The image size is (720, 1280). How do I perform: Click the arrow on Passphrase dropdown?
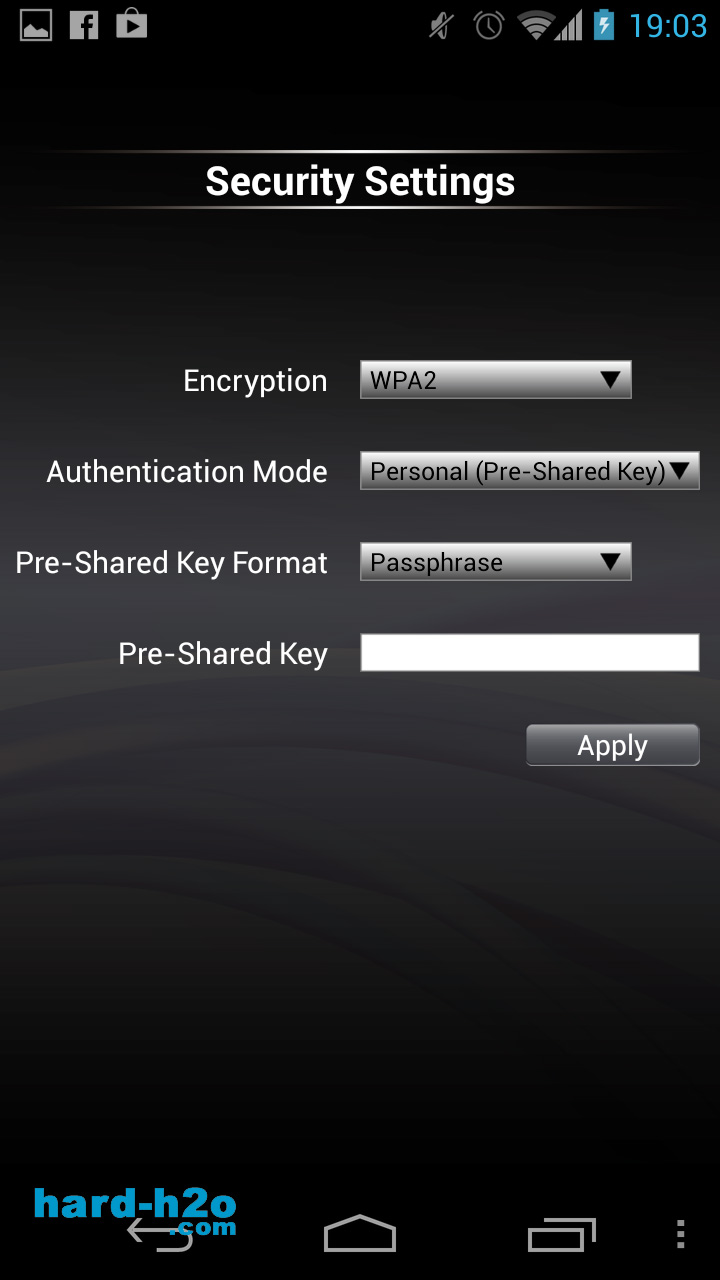610,562
